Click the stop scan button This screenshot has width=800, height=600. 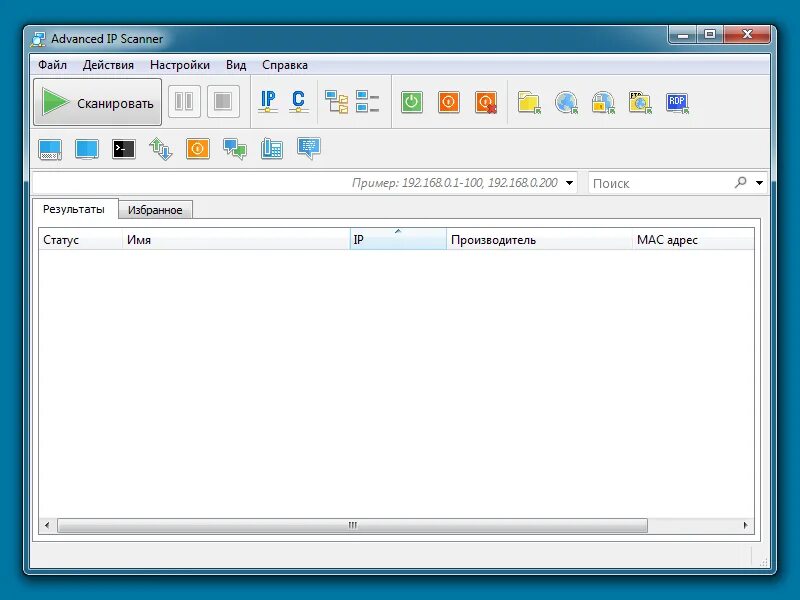coord(223,101)
